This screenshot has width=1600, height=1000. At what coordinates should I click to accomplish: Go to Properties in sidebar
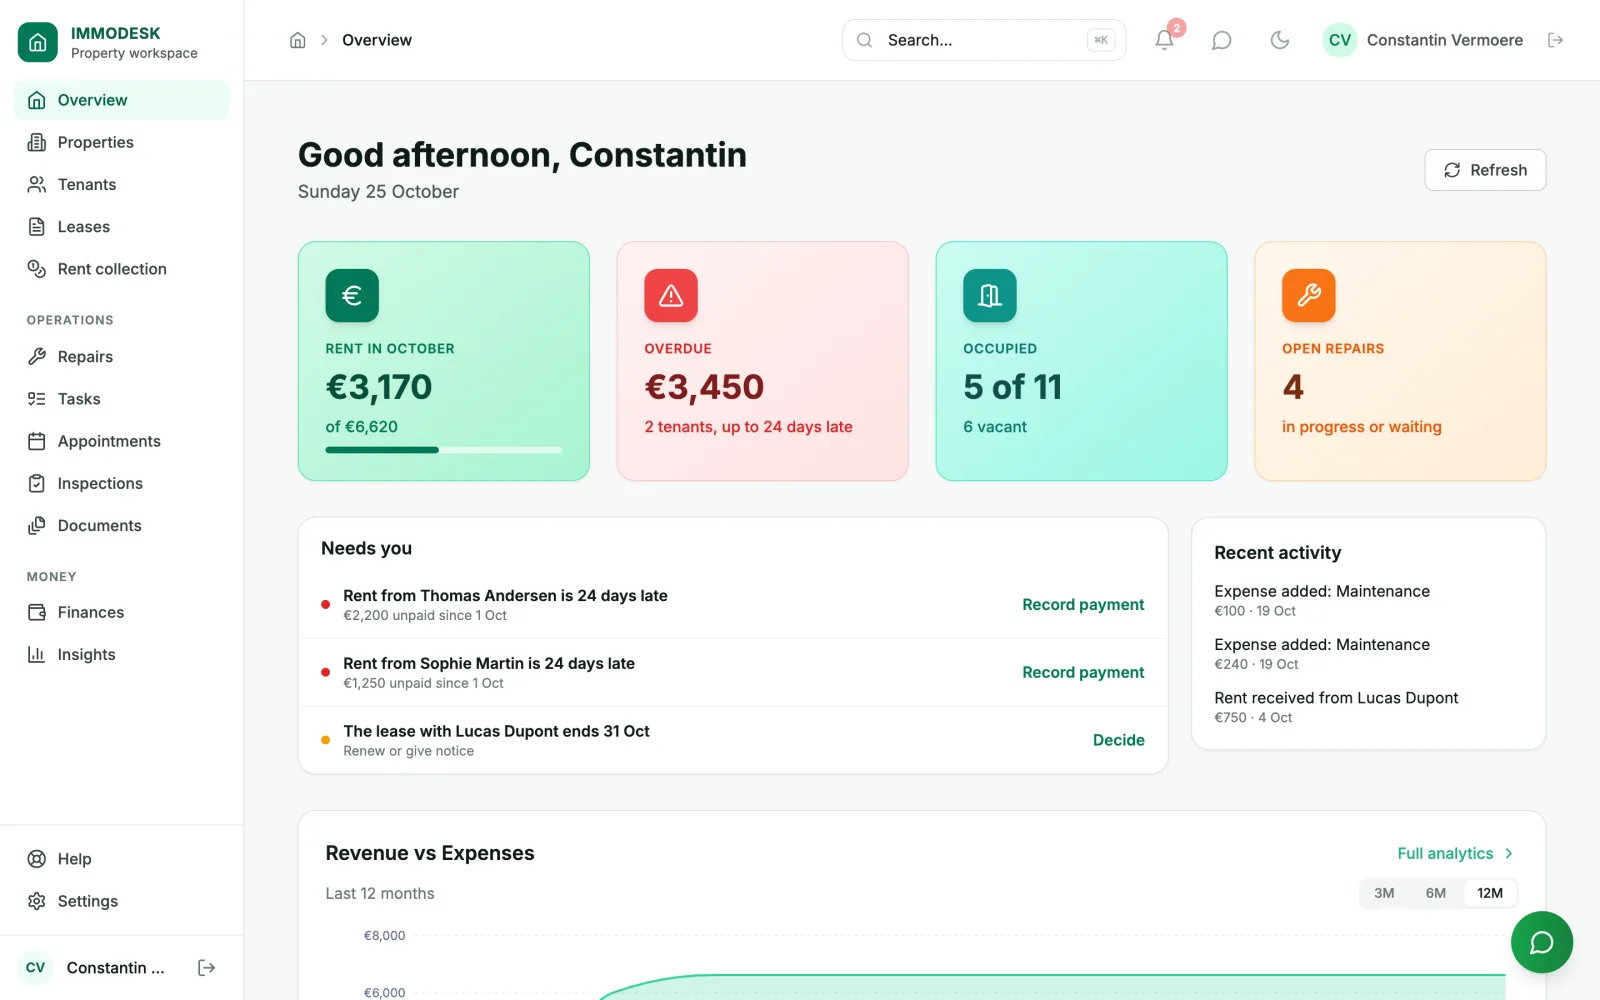(x=122, y=142)
